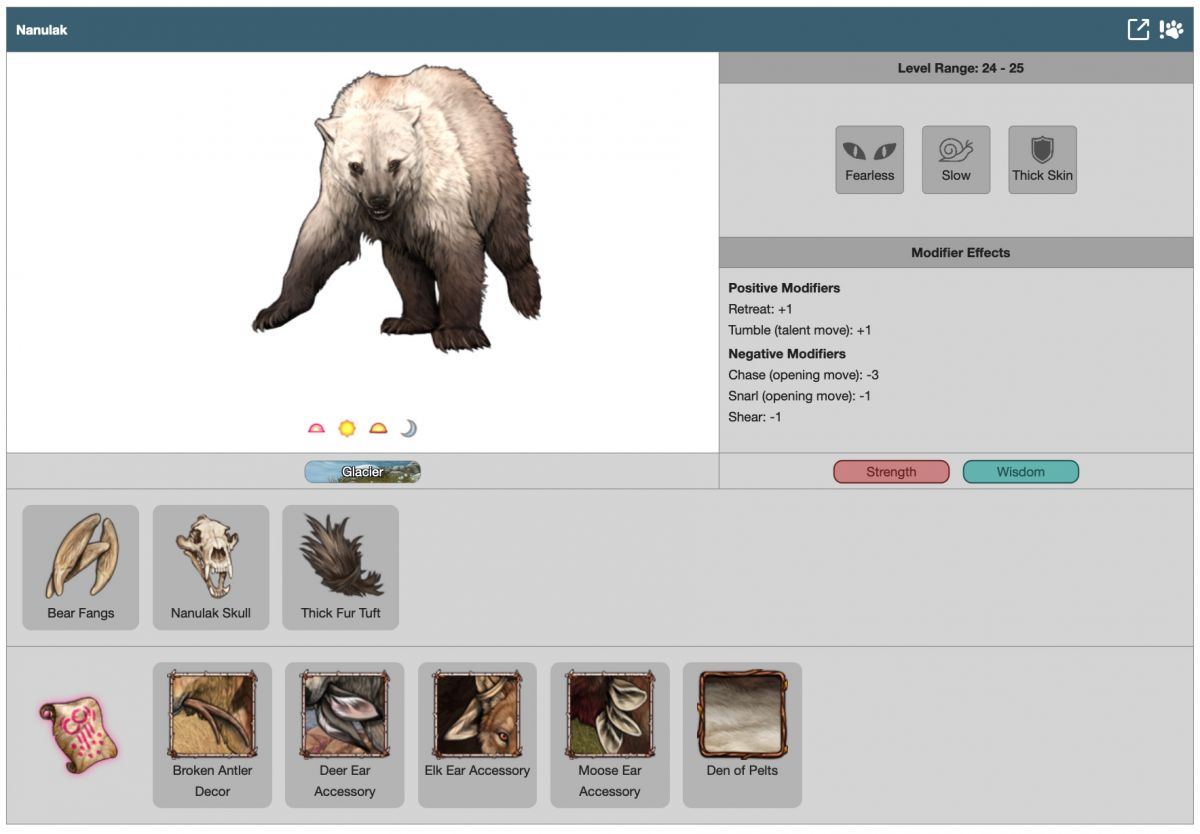Click the crescent moon night icon

click(408, 428)
